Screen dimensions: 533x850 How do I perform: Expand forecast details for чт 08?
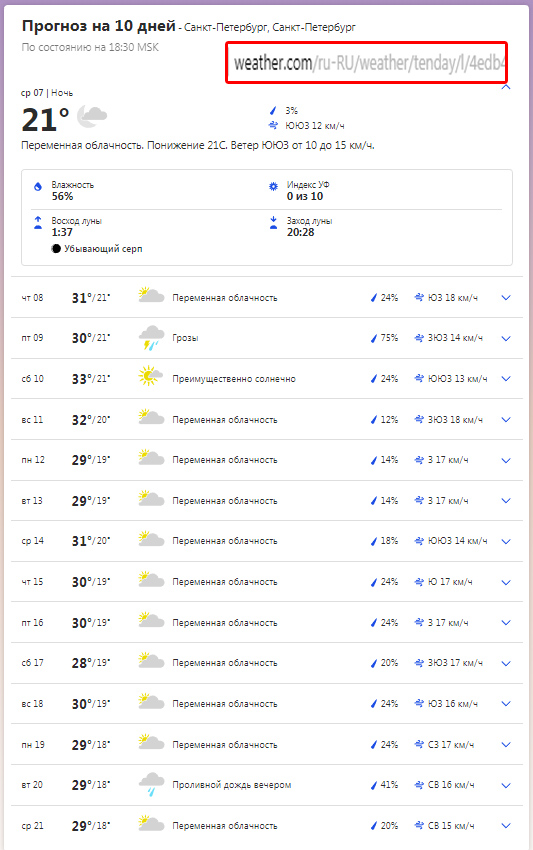tap(506, 298)
